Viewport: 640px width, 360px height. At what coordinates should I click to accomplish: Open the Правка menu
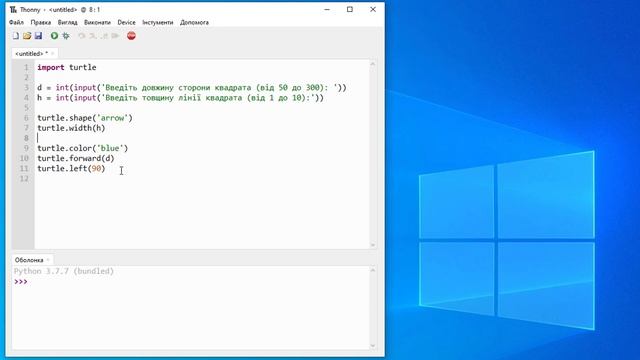point(41,22)
